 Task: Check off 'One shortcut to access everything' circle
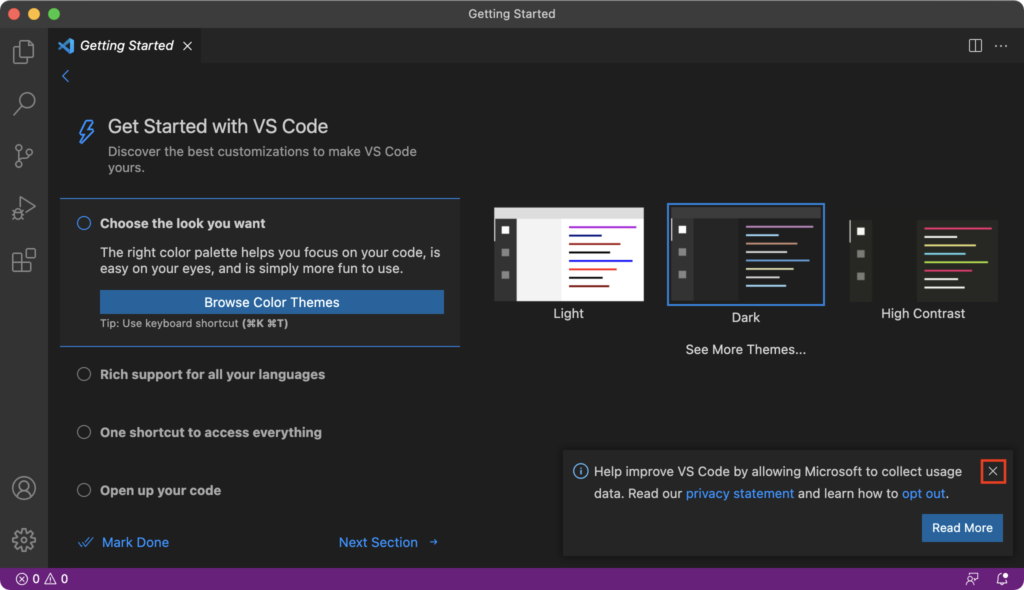coord(84,433)
